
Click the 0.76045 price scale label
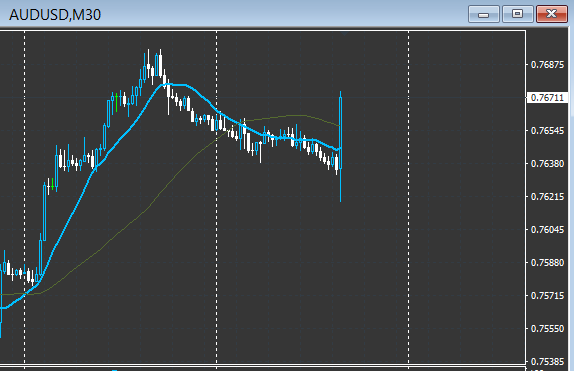pyautogui.click(x=547, y=230)
